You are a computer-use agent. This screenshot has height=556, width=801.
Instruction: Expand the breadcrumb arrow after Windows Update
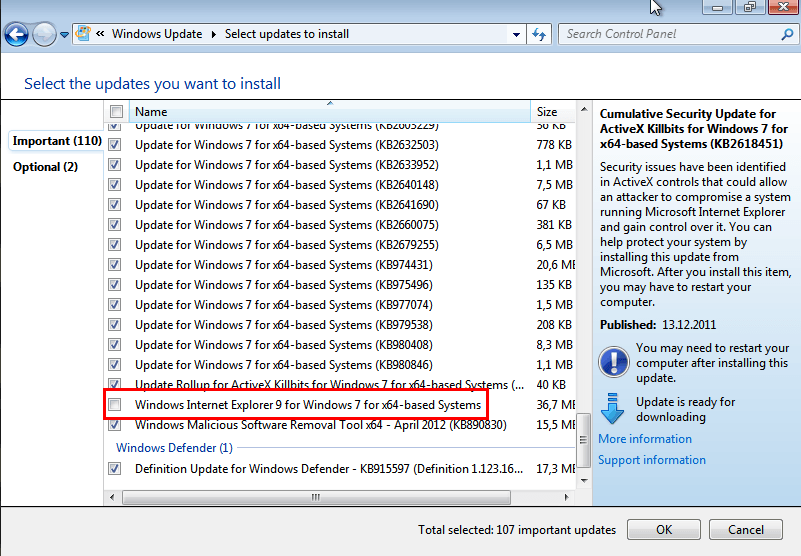(x=212, y=34)
